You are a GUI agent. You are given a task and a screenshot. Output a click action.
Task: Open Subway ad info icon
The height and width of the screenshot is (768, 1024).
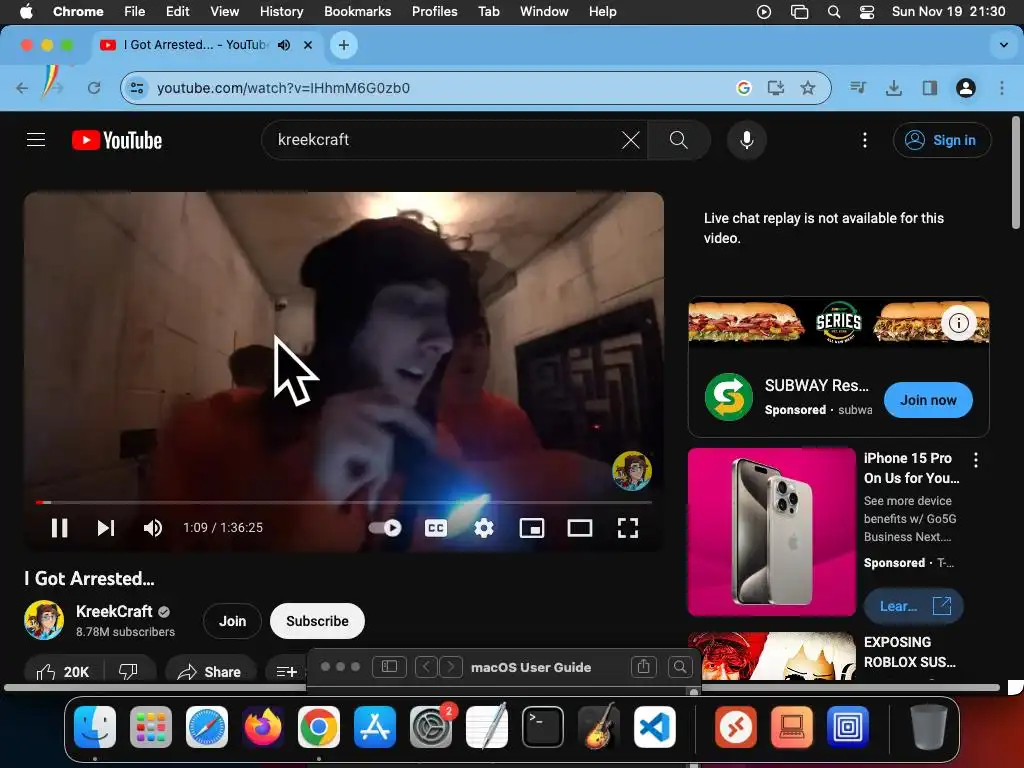[x=959, y=323]
